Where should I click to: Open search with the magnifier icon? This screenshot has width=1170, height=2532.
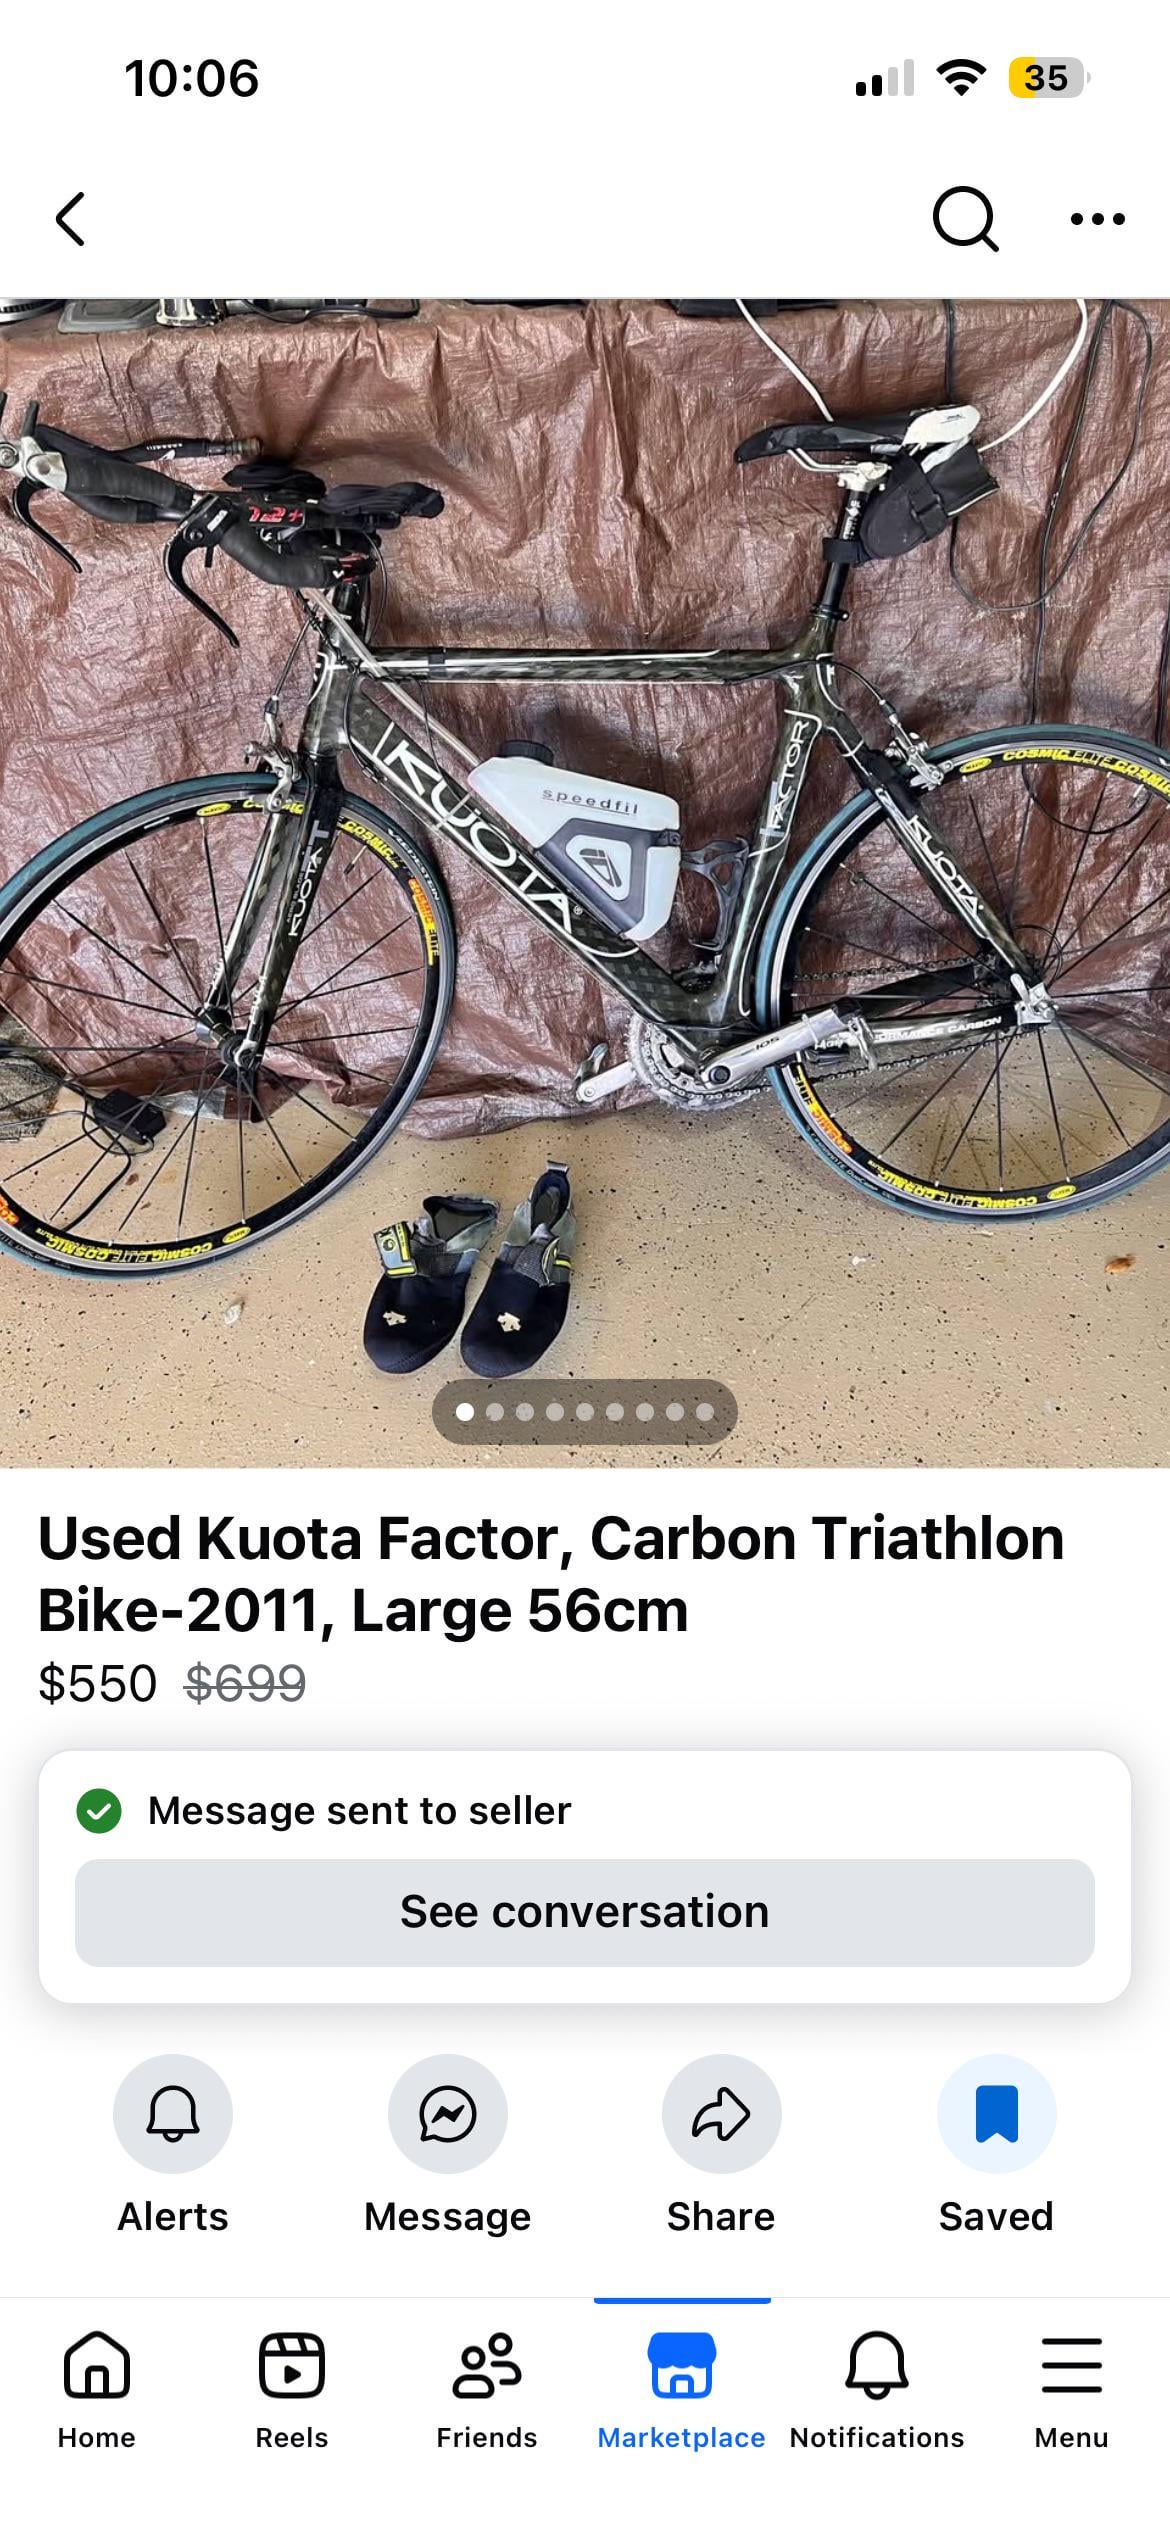(965, 219)
